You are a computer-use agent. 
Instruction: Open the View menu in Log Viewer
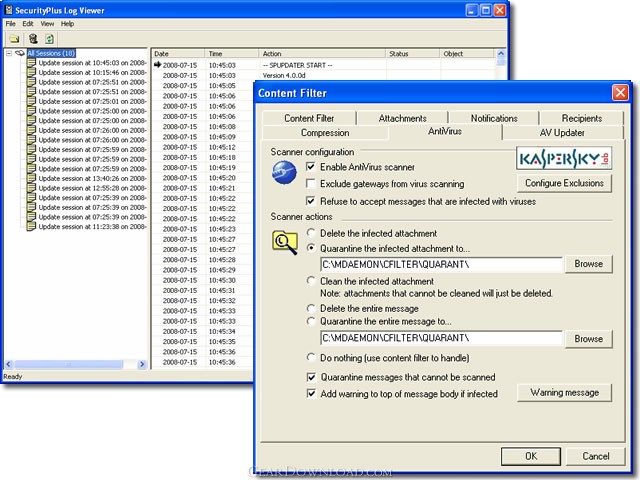pyautogui.click(x=47, y=24)
